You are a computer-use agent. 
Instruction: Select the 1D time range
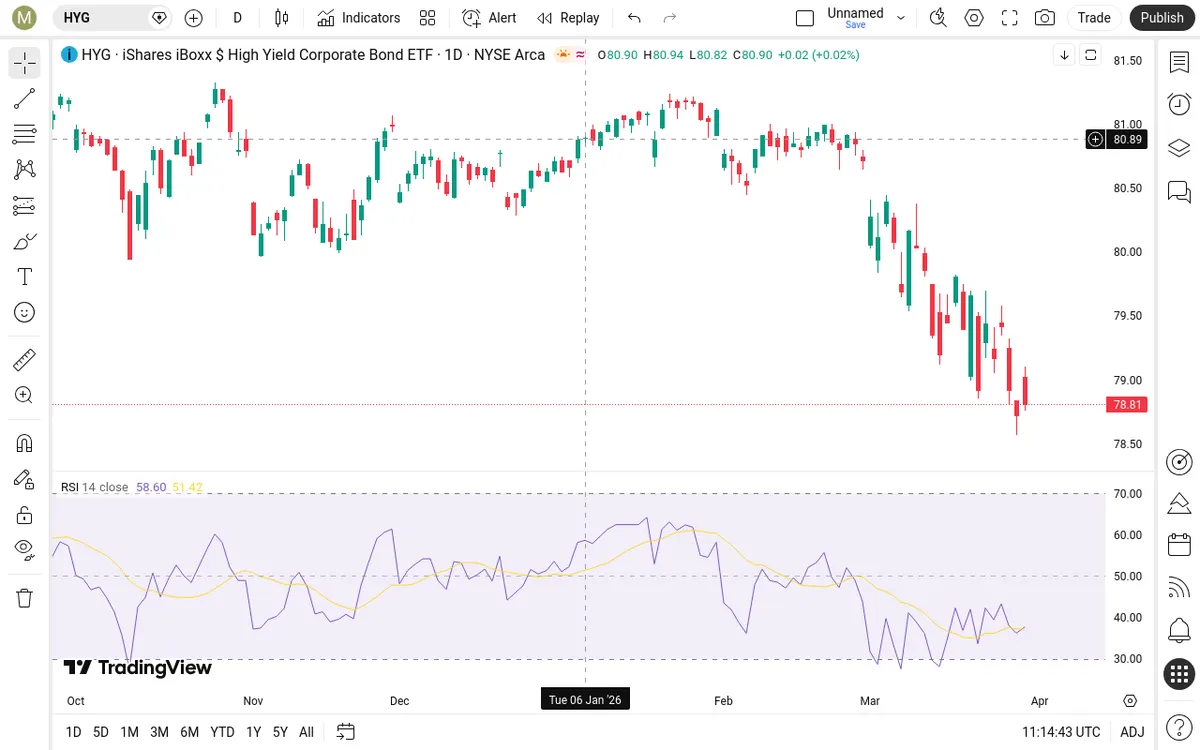(x=73, y=732)
